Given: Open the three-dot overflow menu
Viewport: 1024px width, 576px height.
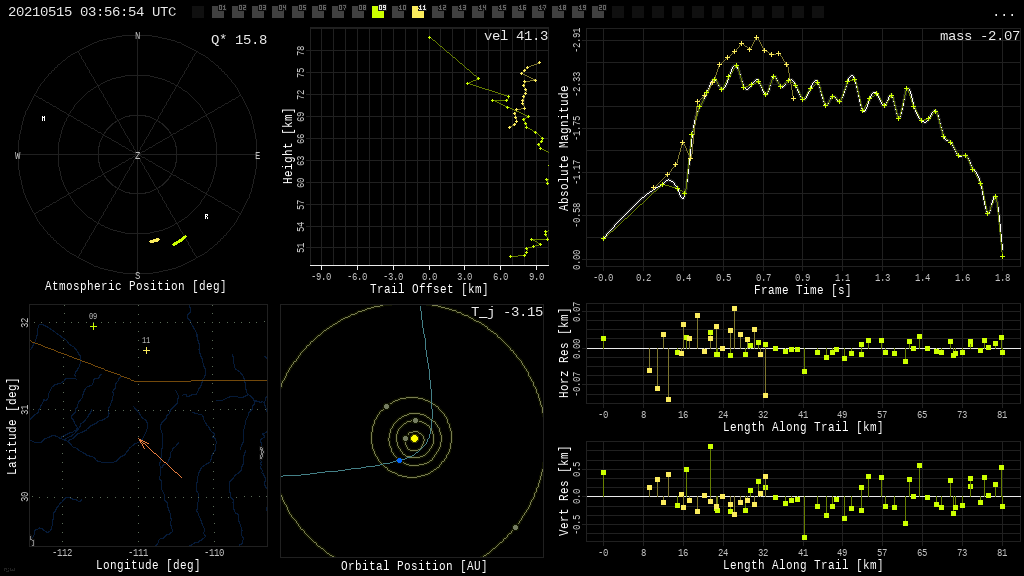Looking at the screenshot, I should coord(1003,13).
